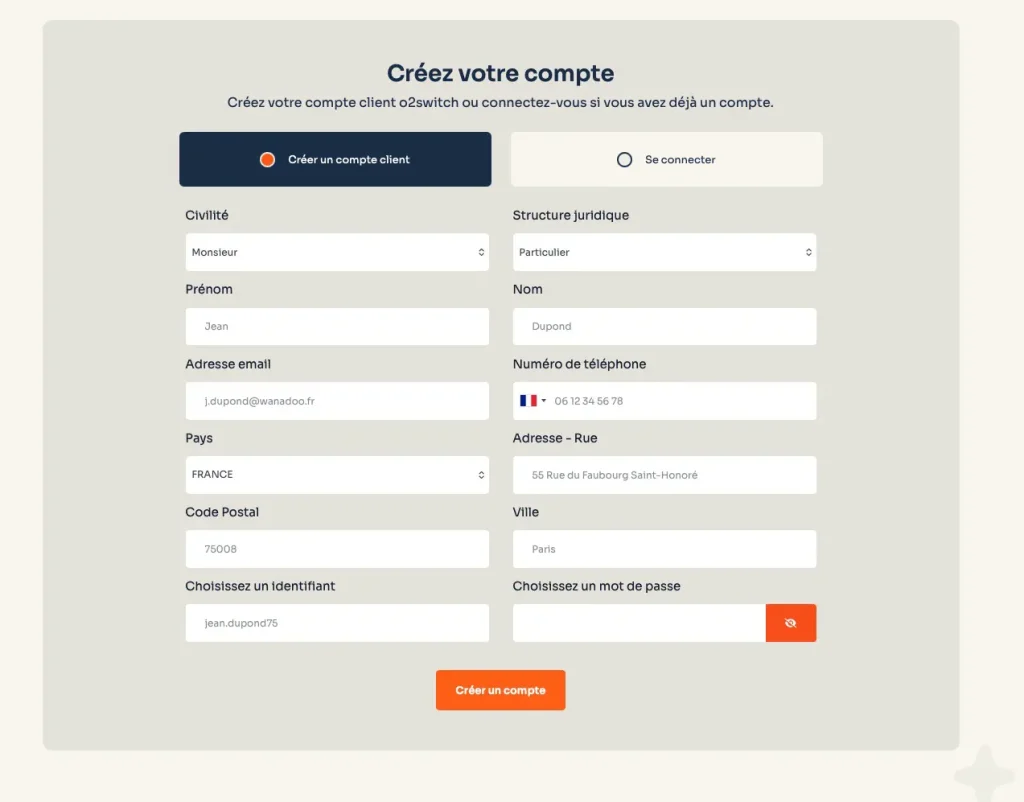The height and width of the screenshot is (802, 1024).
Task: Click the French flag country selector
Action: 533,401
